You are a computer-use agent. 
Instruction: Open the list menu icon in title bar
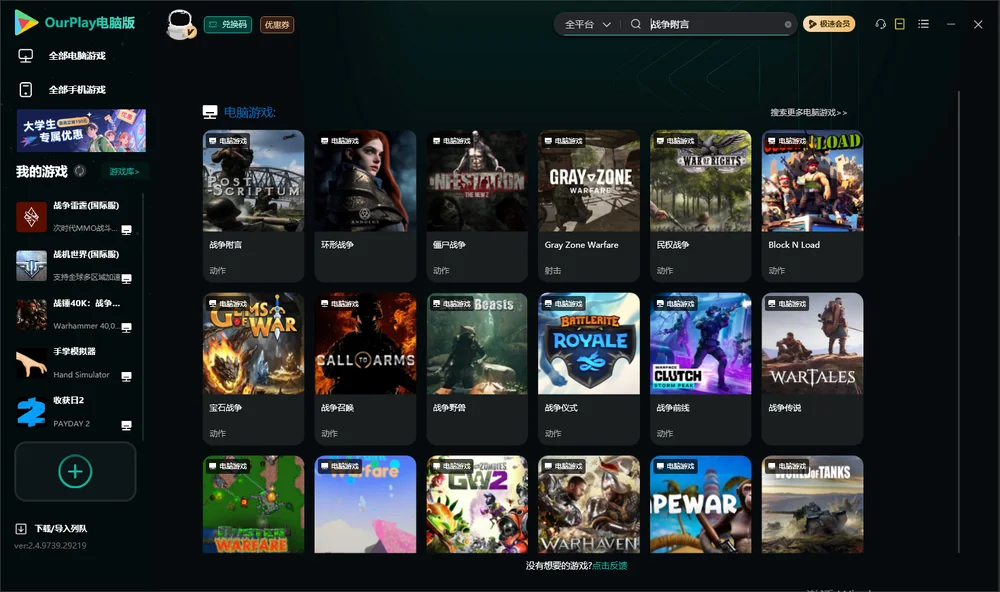[923, 24]
